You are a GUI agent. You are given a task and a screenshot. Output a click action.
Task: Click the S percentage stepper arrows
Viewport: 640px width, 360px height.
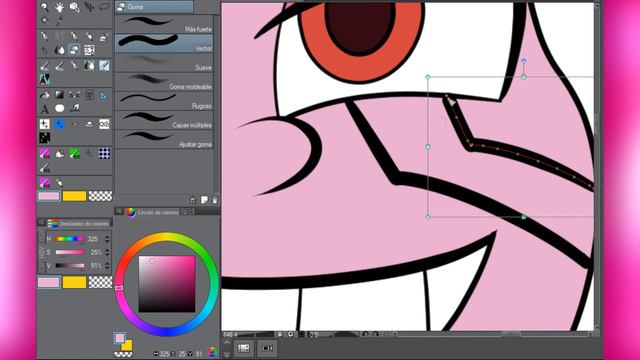107,253
